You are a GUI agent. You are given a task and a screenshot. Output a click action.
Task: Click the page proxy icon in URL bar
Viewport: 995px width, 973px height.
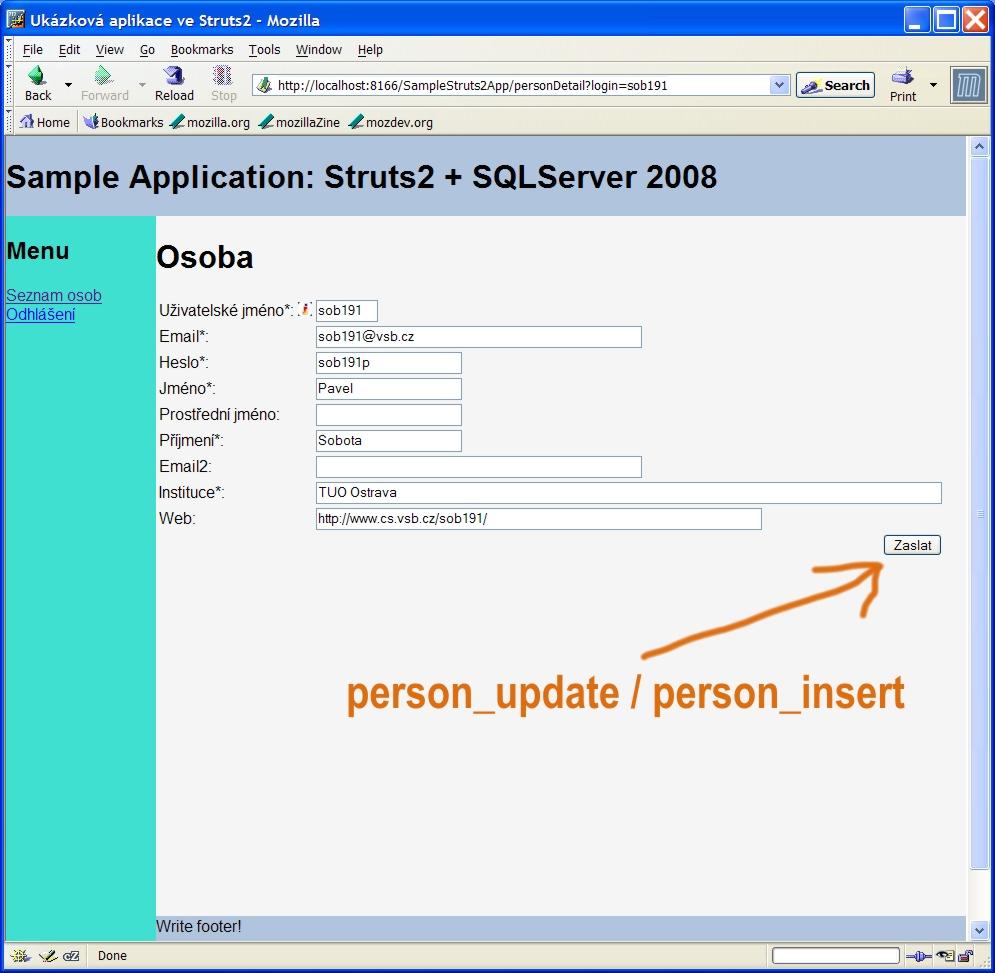[x=265, y=85]
